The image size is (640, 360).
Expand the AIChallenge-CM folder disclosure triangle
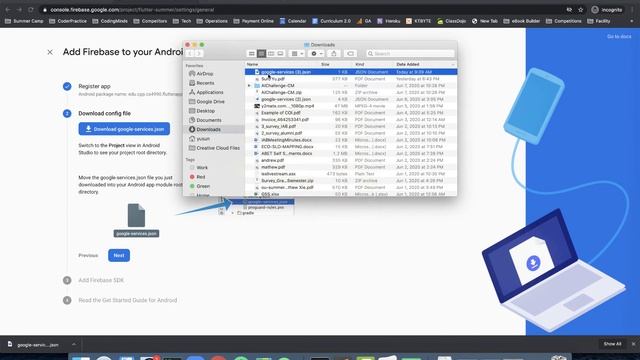249,86
